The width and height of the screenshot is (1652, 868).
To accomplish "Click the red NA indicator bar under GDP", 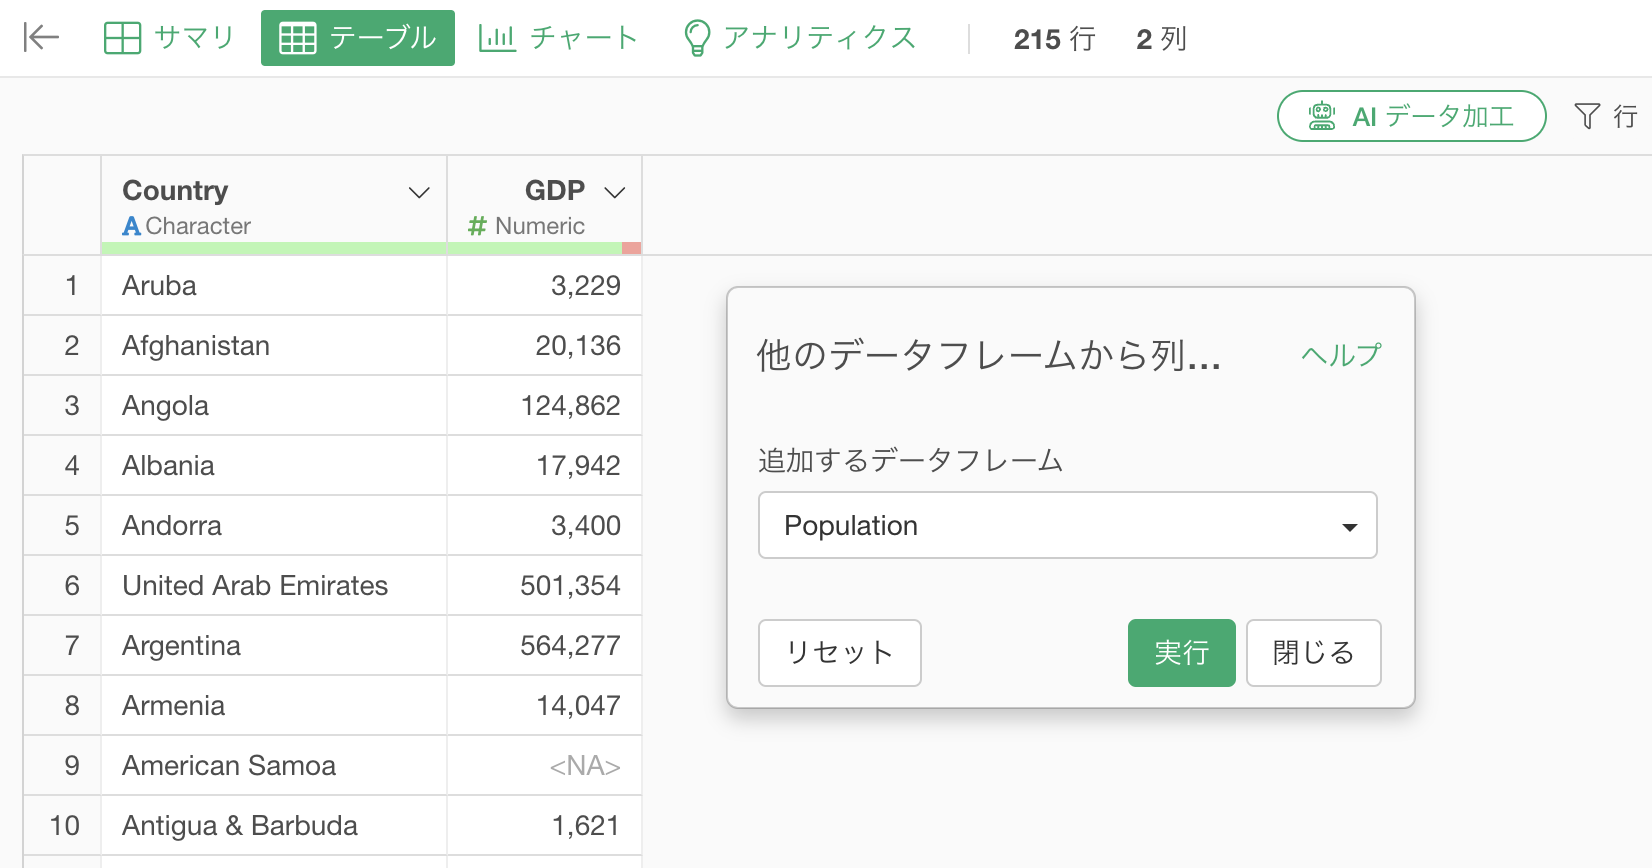I will coord(631,248).
